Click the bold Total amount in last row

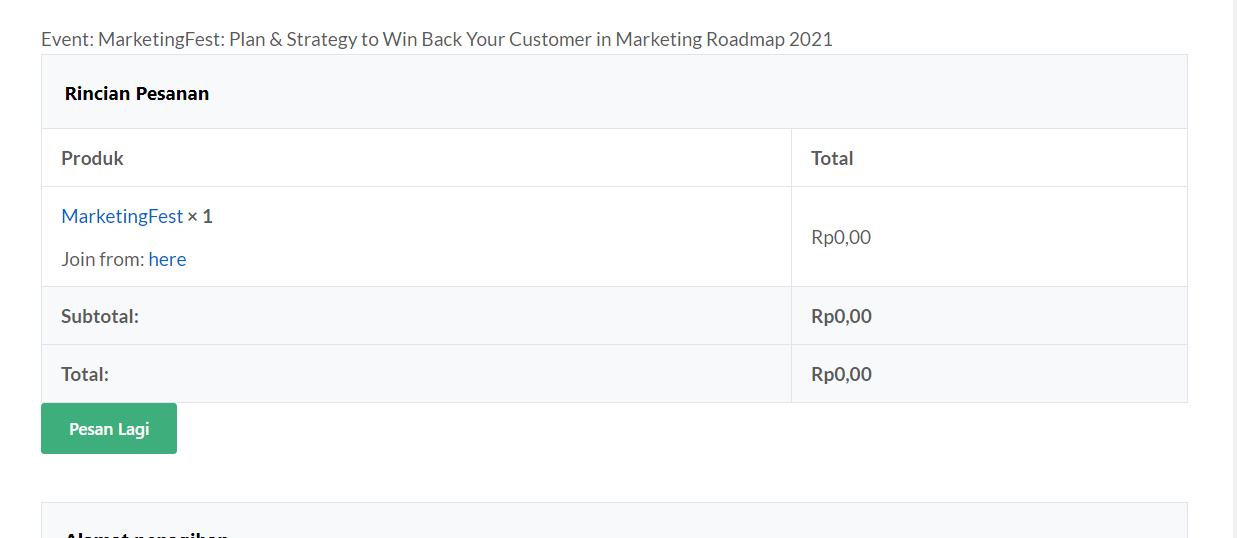tap(841, 374)
